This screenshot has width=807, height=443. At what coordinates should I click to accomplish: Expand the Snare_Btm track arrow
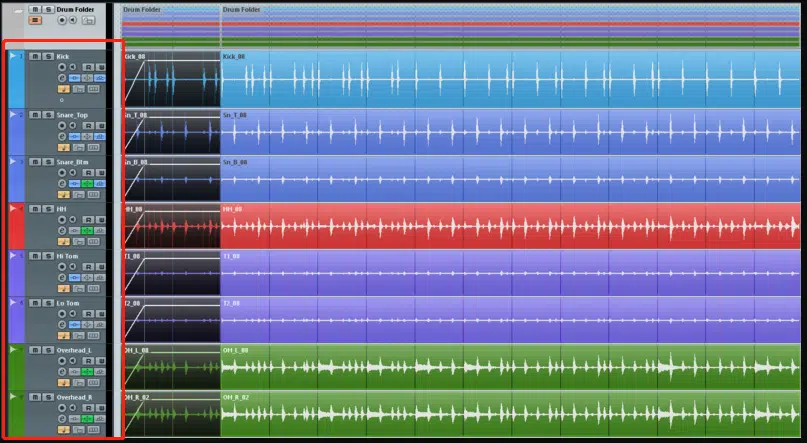[13, 161]
